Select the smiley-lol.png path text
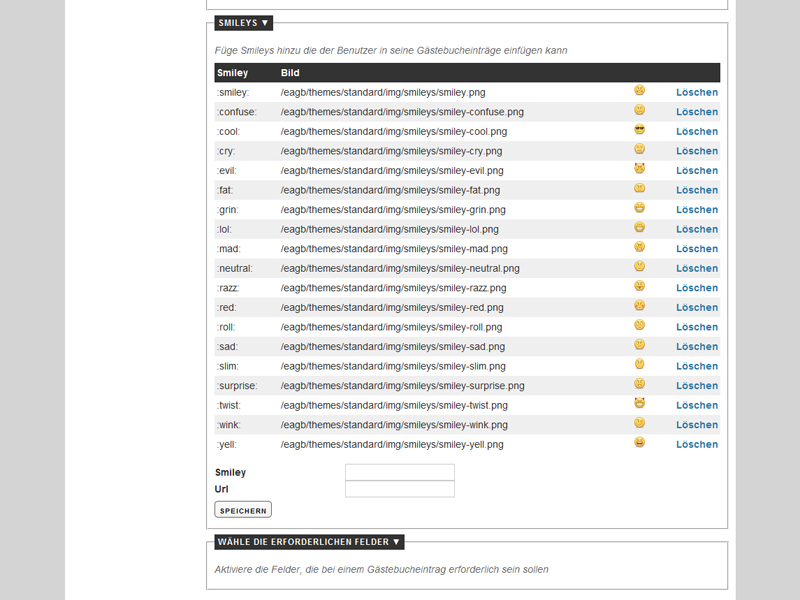Screen dimensions: 800x600 point(389,229)
